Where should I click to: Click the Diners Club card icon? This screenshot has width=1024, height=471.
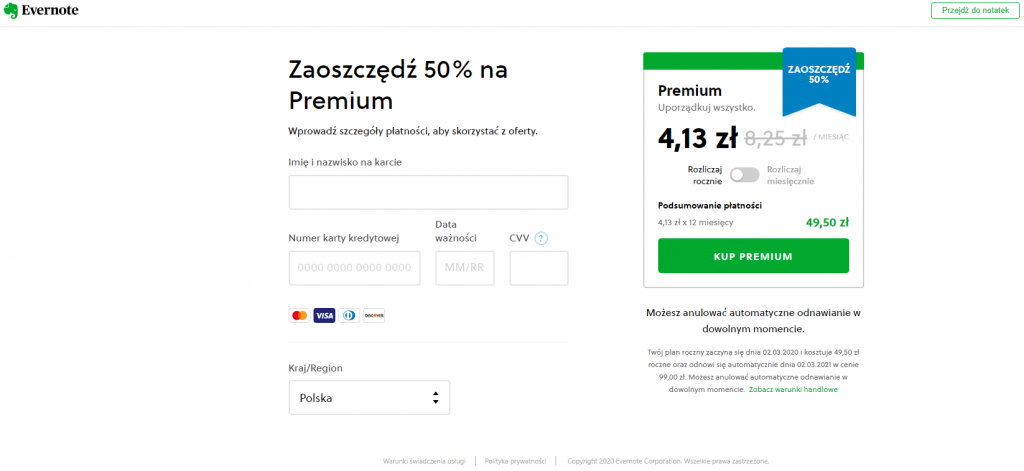pos(349,315)
